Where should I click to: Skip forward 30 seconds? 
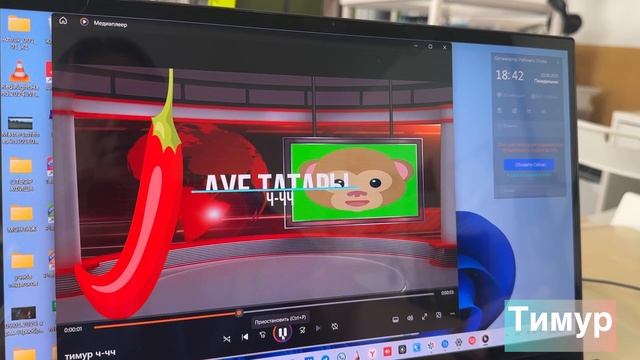tap(302, 330)
